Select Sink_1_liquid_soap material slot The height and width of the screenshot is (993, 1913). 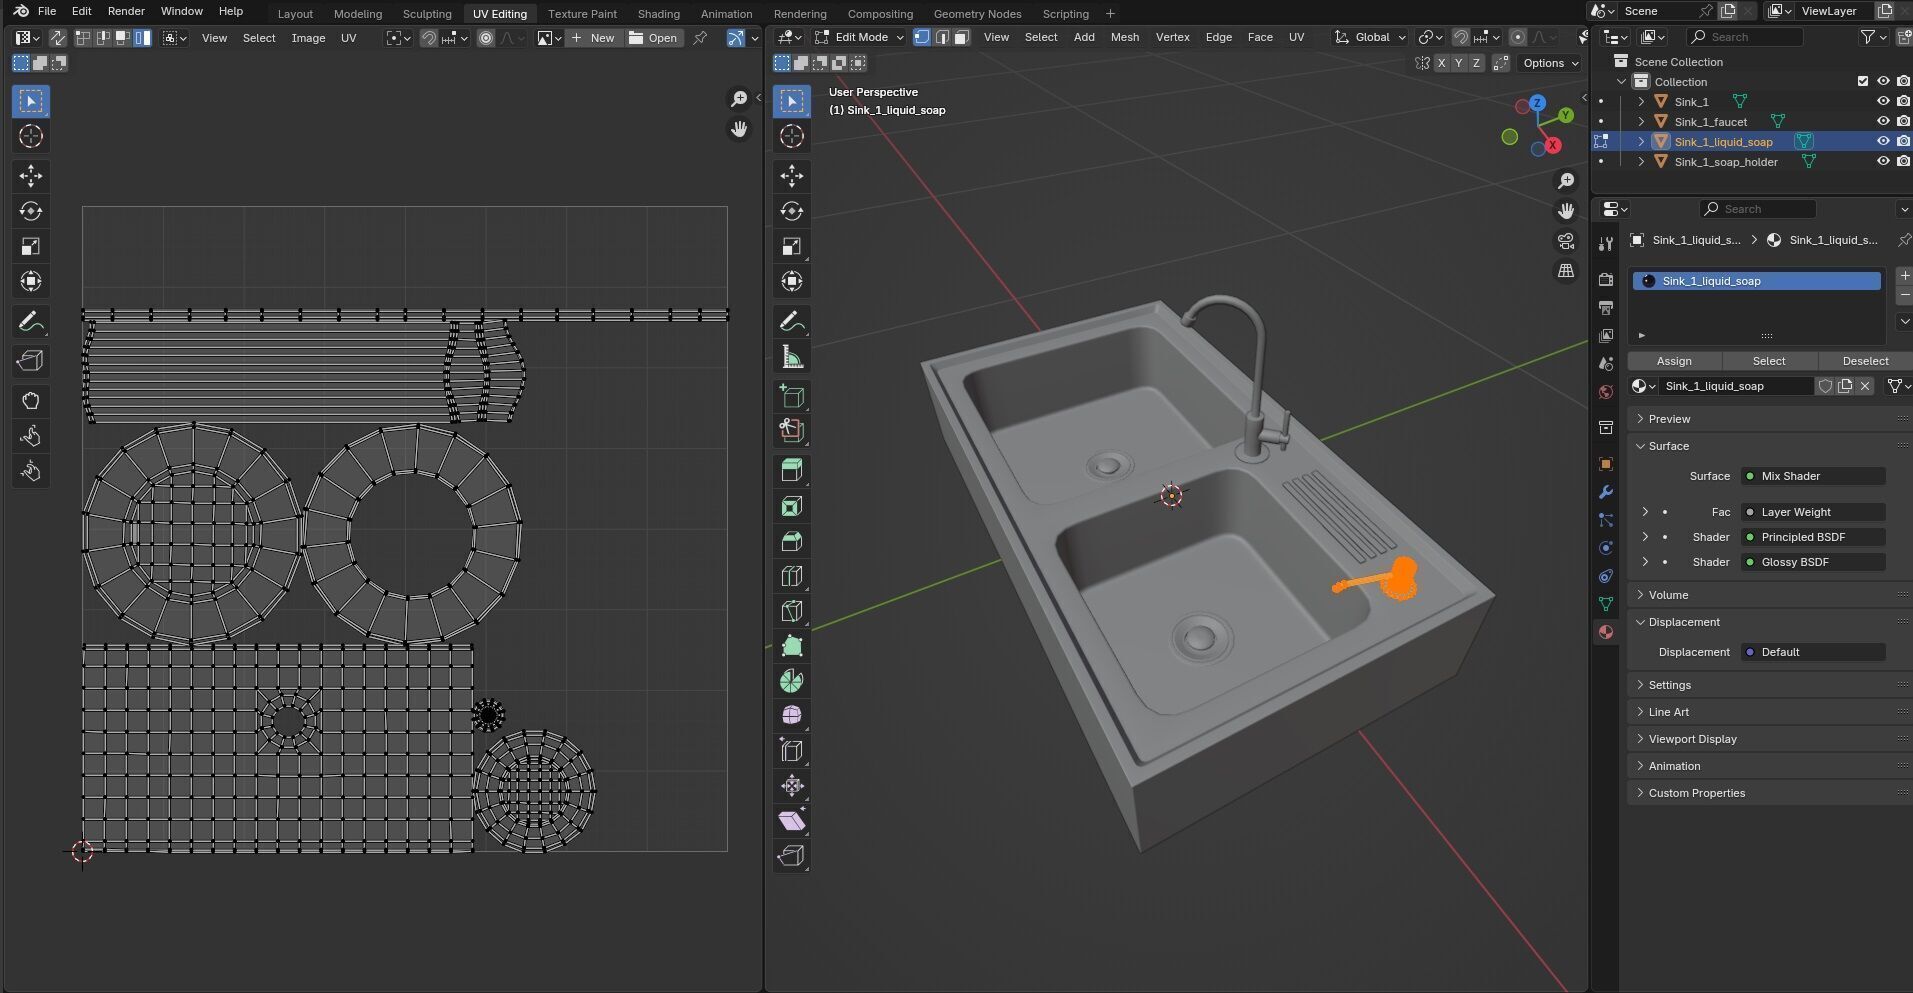tap(1756, 281)
